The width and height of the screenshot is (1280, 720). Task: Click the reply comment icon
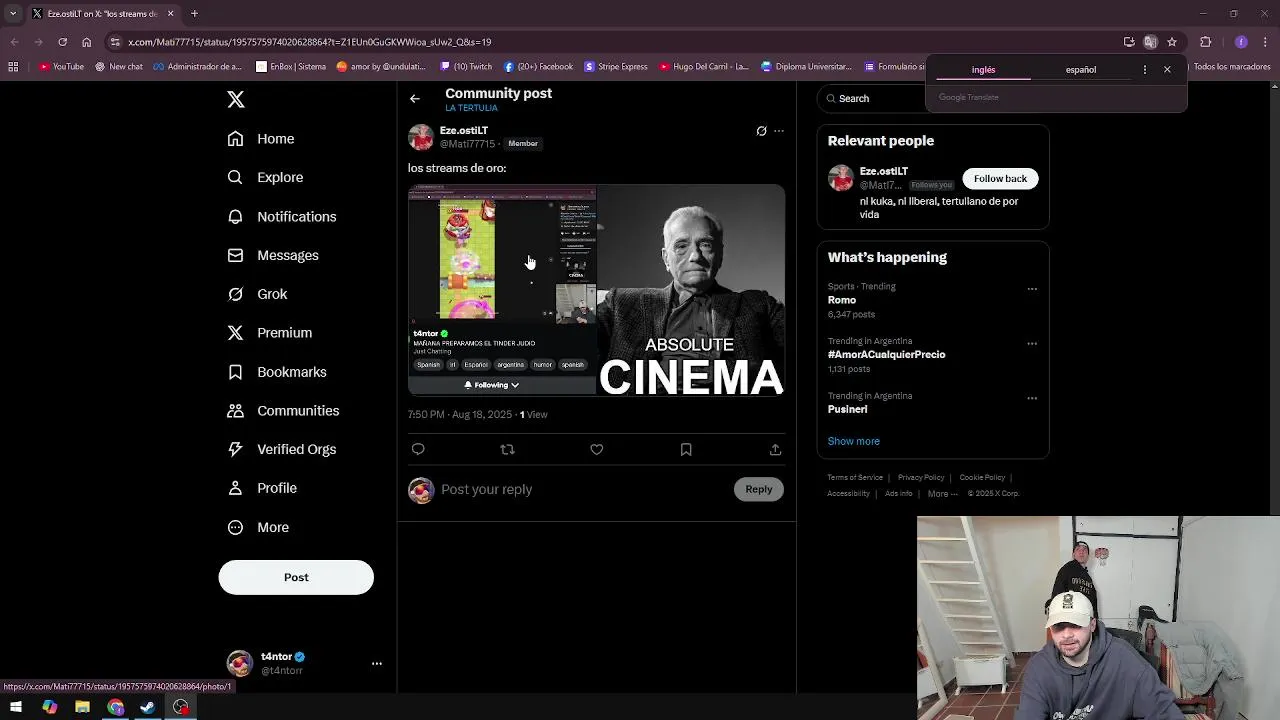point(418,450)
